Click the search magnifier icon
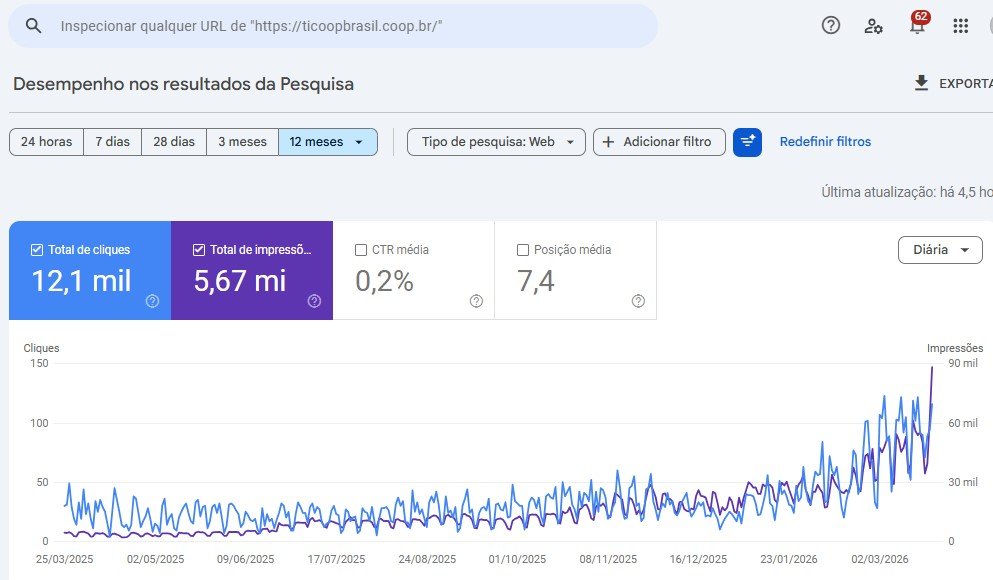The image size is (993, 580). coord(34,26)
